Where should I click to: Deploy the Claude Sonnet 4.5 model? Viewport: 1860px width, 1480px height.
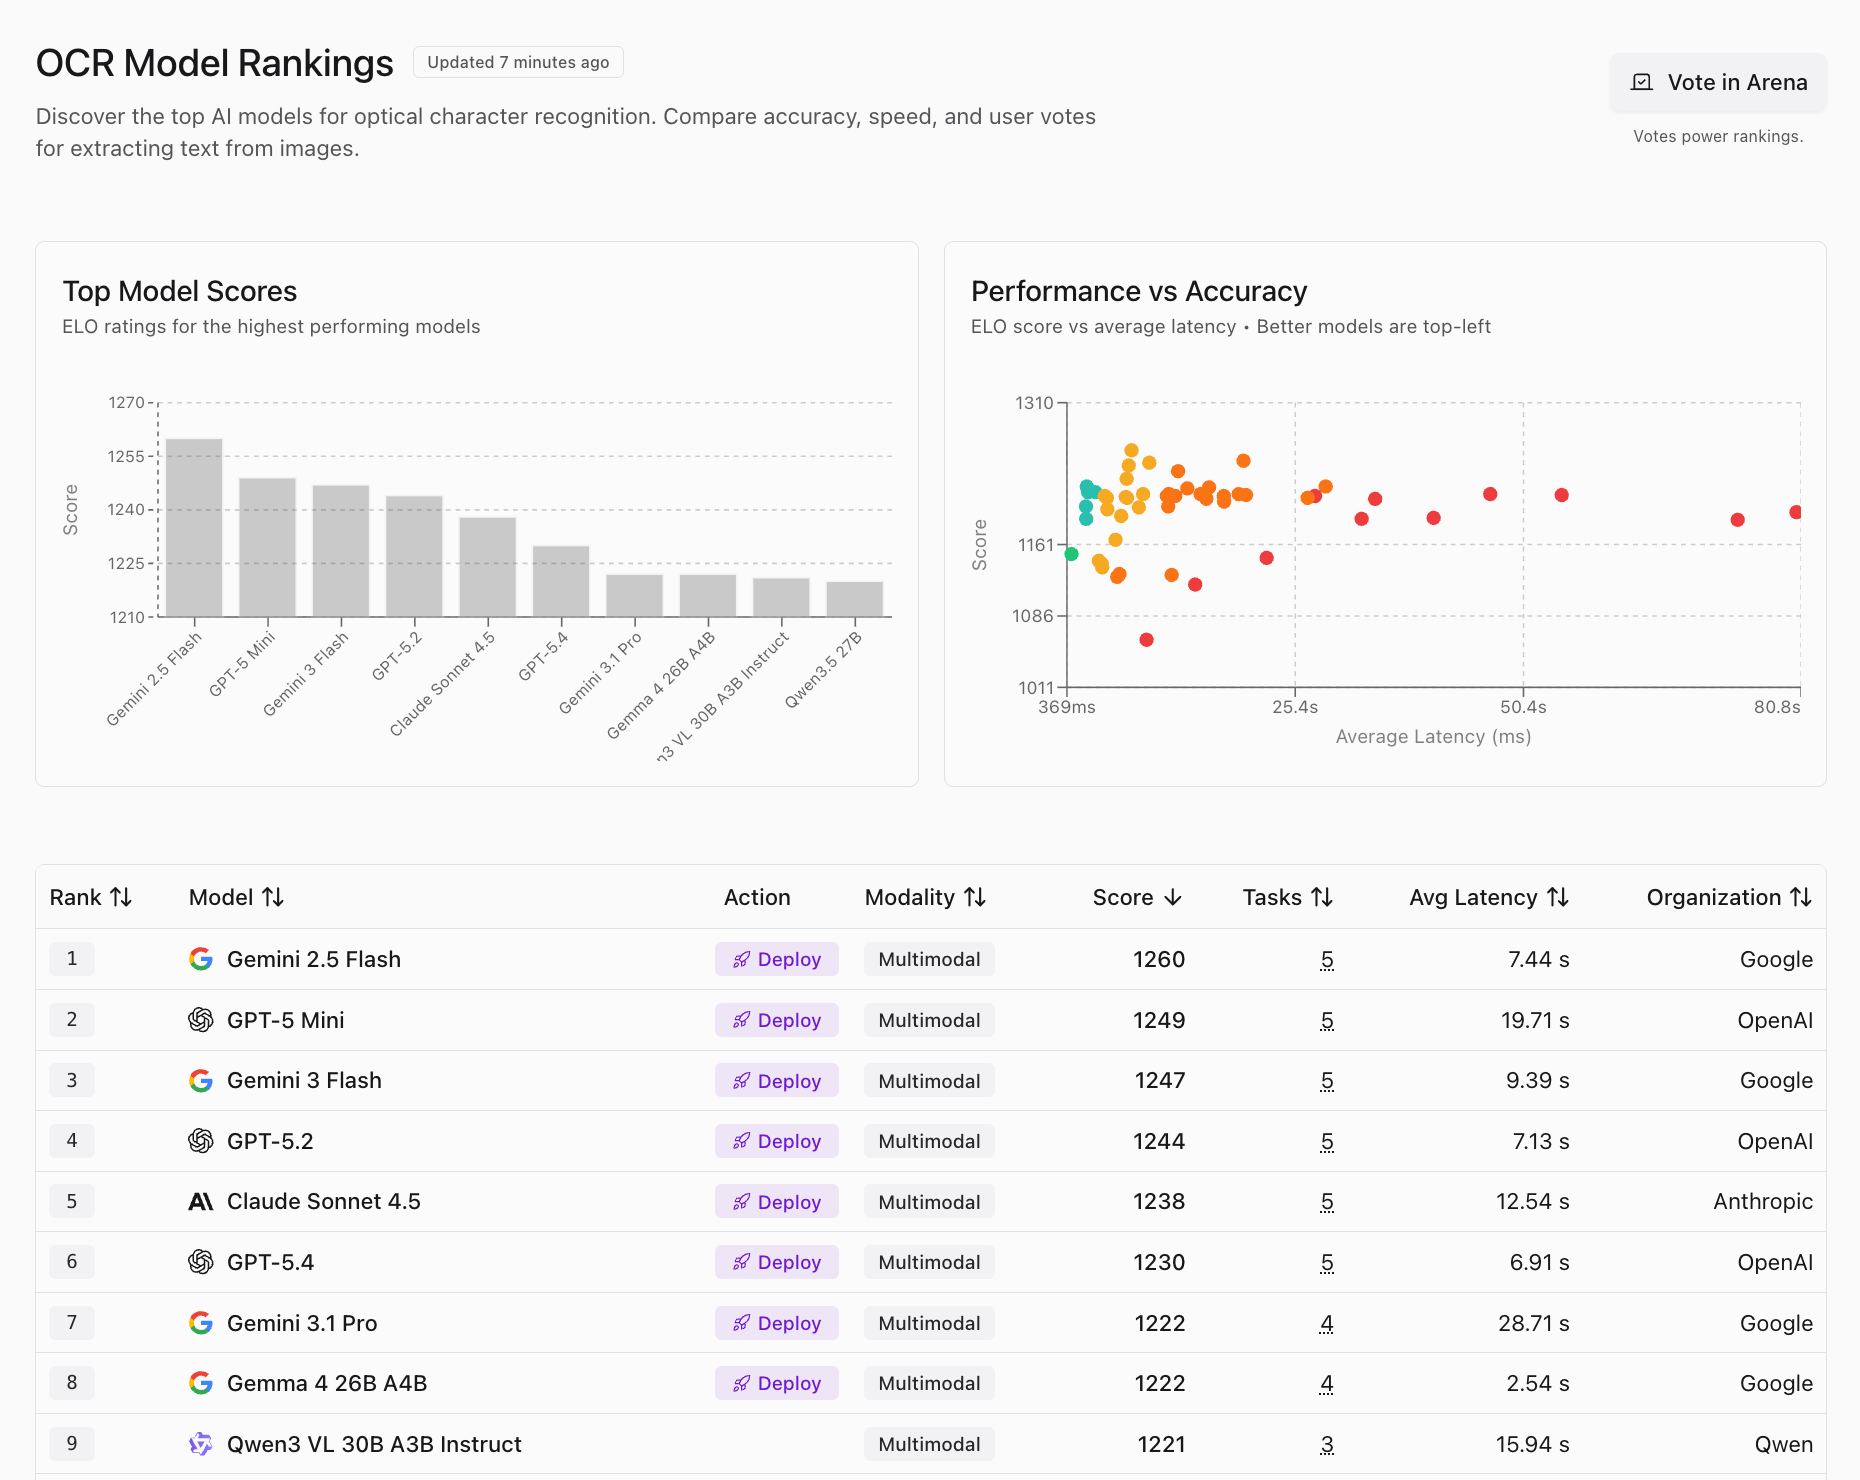pyautogui.click(x=777, y=1202)
